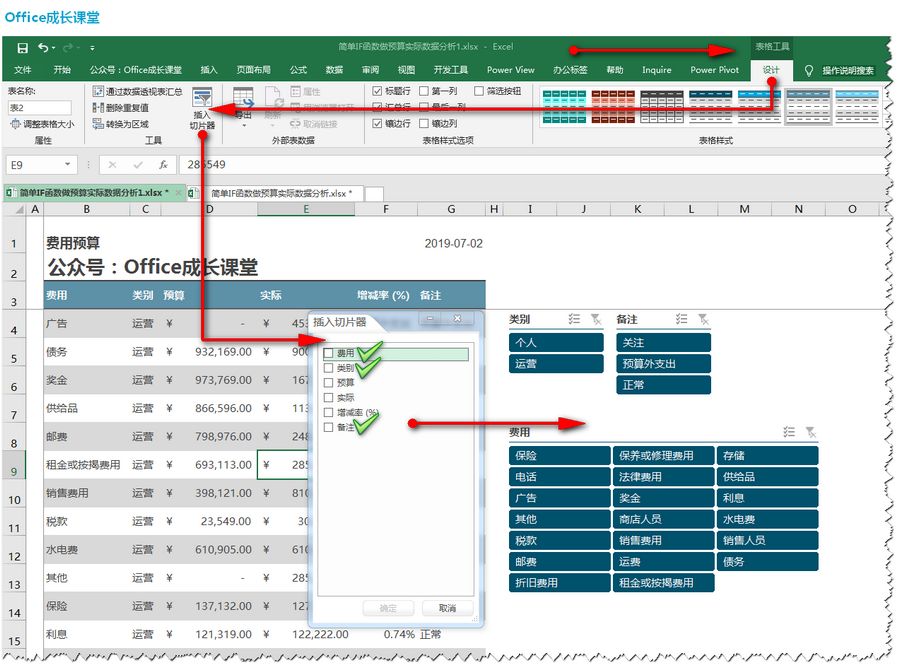Open the Name Box dropdown arrow

tap(67, 165)
